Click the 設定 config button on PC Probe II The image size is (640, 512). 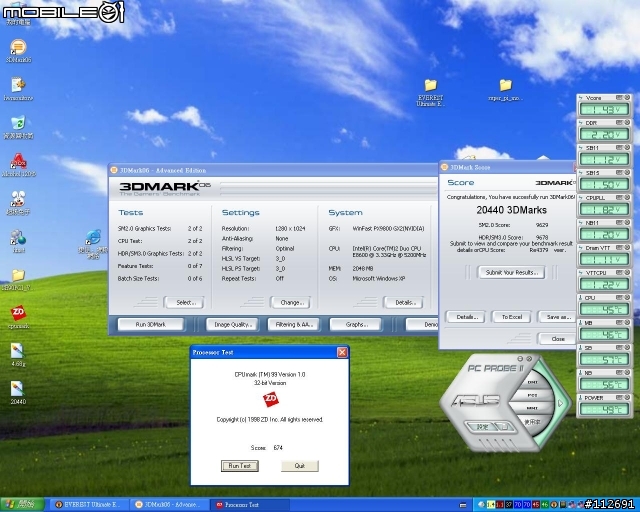[482, 427]
